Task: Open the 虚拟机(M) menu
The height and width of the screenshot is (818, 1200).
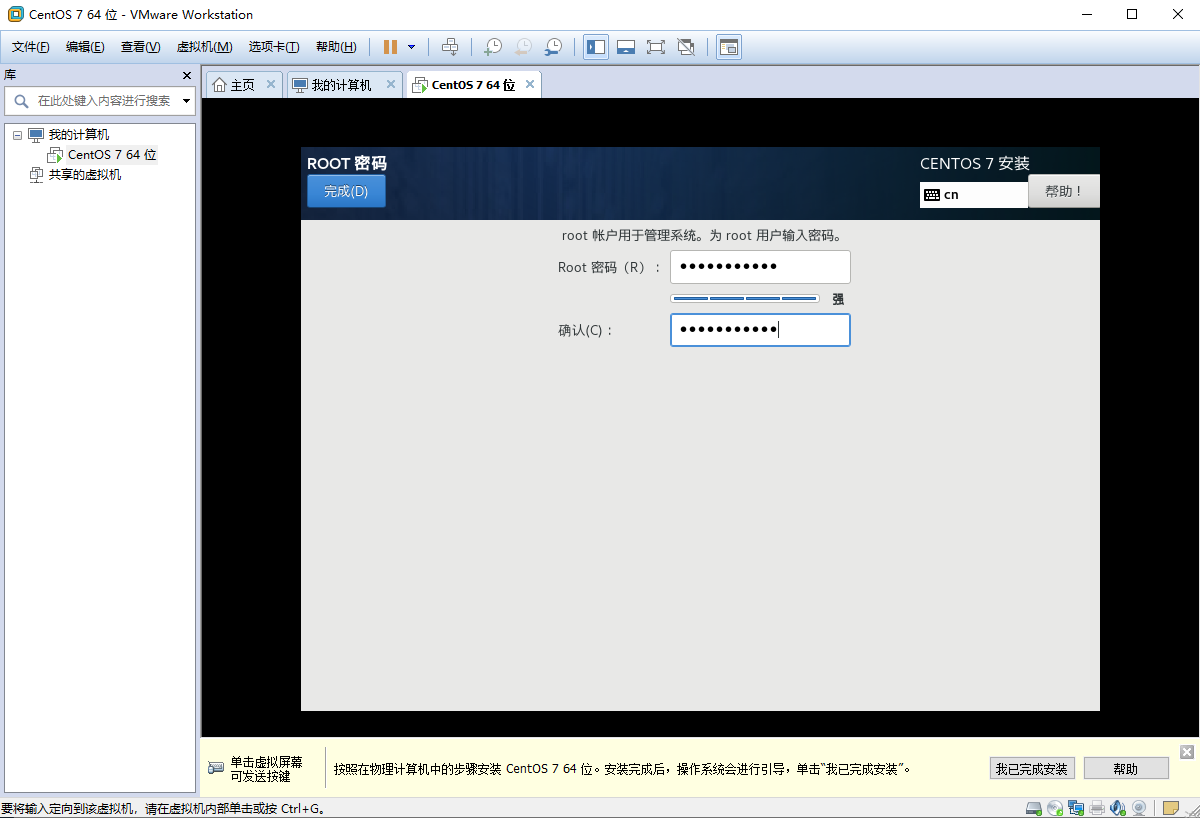Action: coord(204,47)
